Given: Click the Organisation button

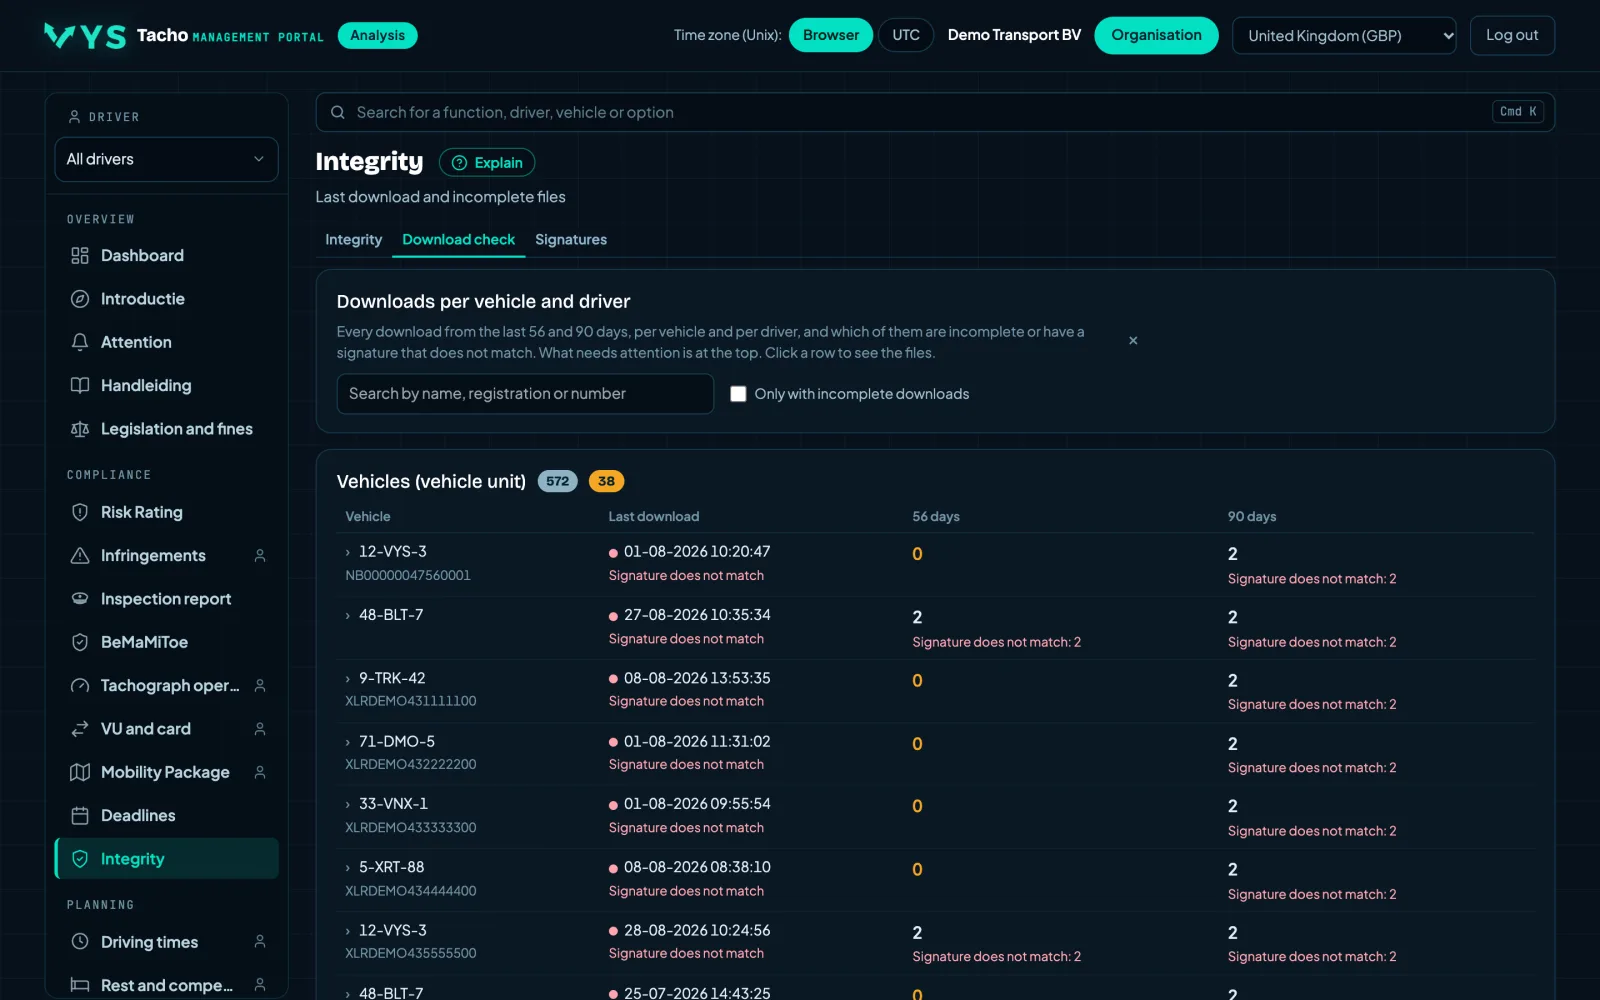Looking at the screenshot, I should click(x=1156, y=35).
